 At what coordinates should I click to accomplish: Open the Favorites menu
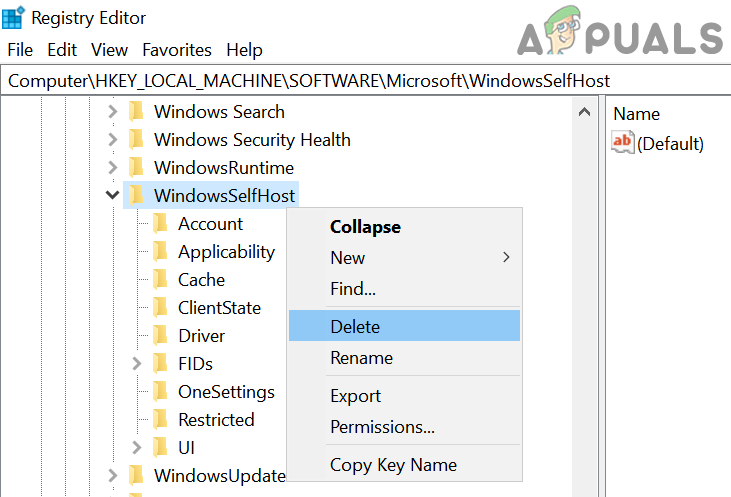(177, 49)
